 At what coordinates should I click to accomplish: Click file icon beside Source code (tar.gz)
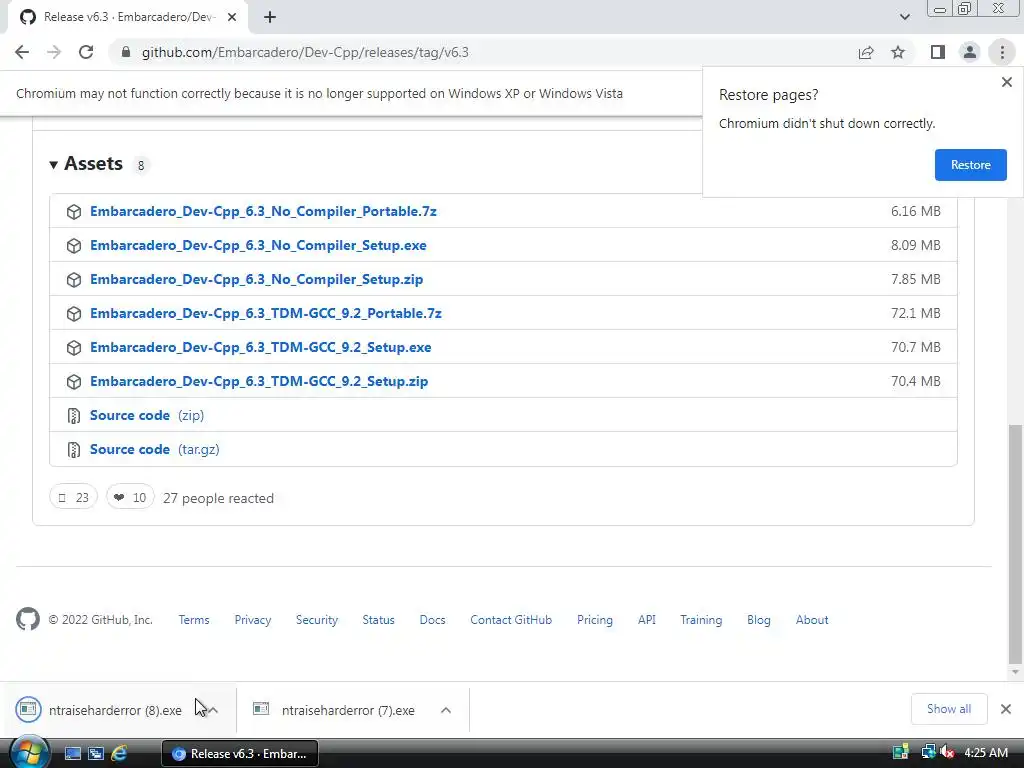(74, 449)
